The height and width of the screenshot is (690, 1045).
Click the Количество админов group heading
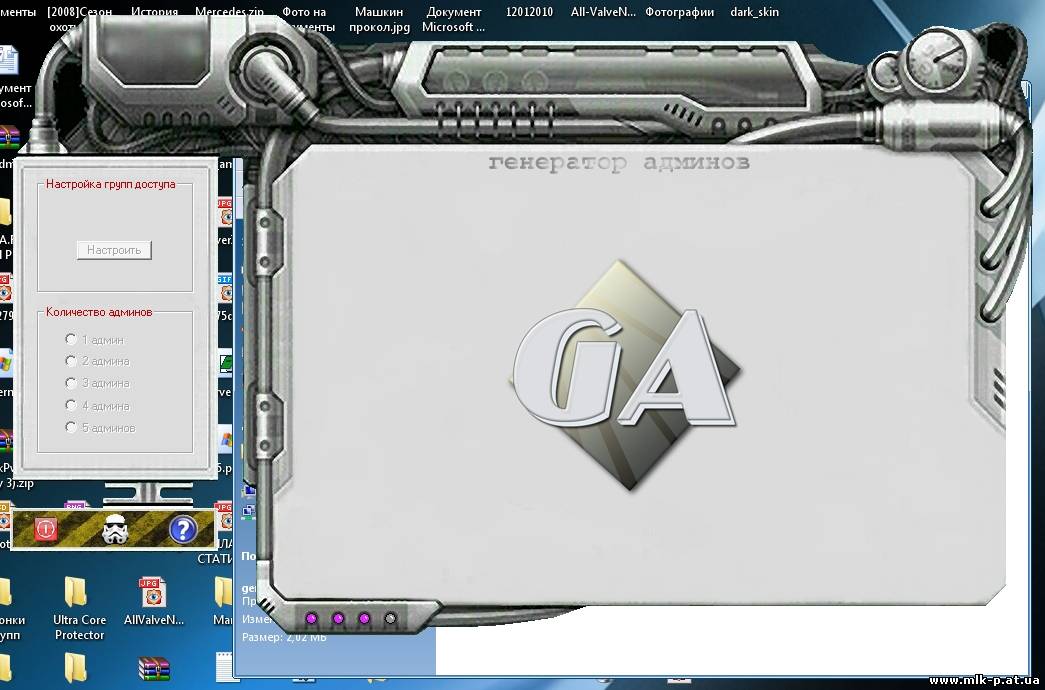click(x=99, y=312)
